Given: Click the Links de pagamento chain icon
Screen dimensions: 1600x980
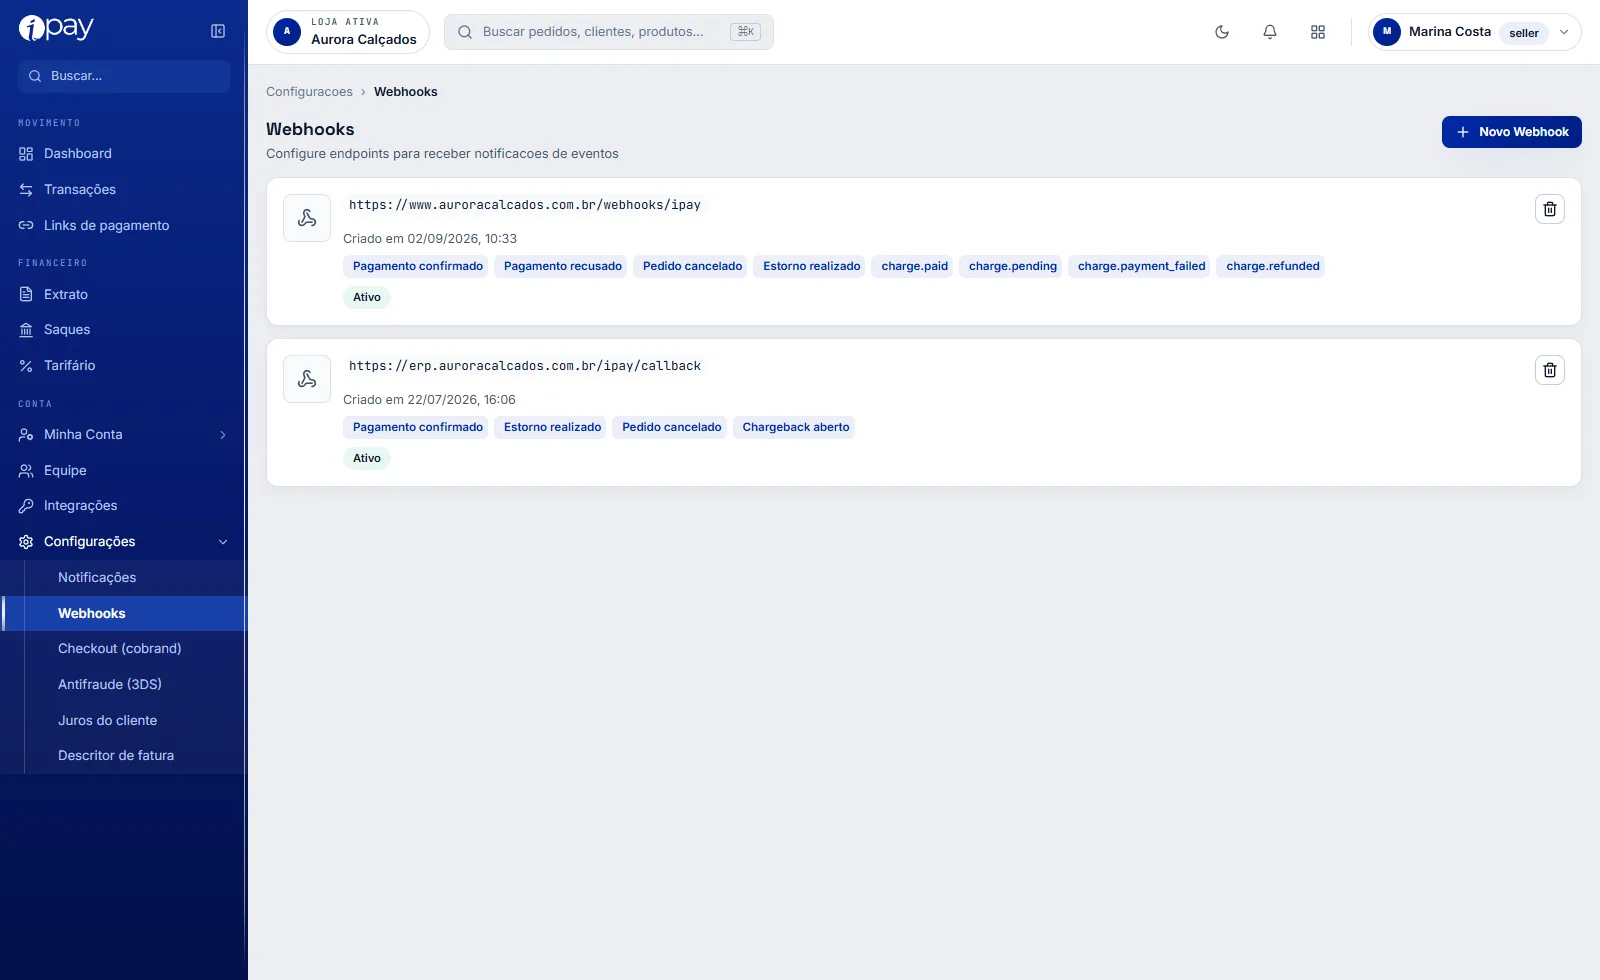Looking at the screenshot, I should [x=26, y=226].
